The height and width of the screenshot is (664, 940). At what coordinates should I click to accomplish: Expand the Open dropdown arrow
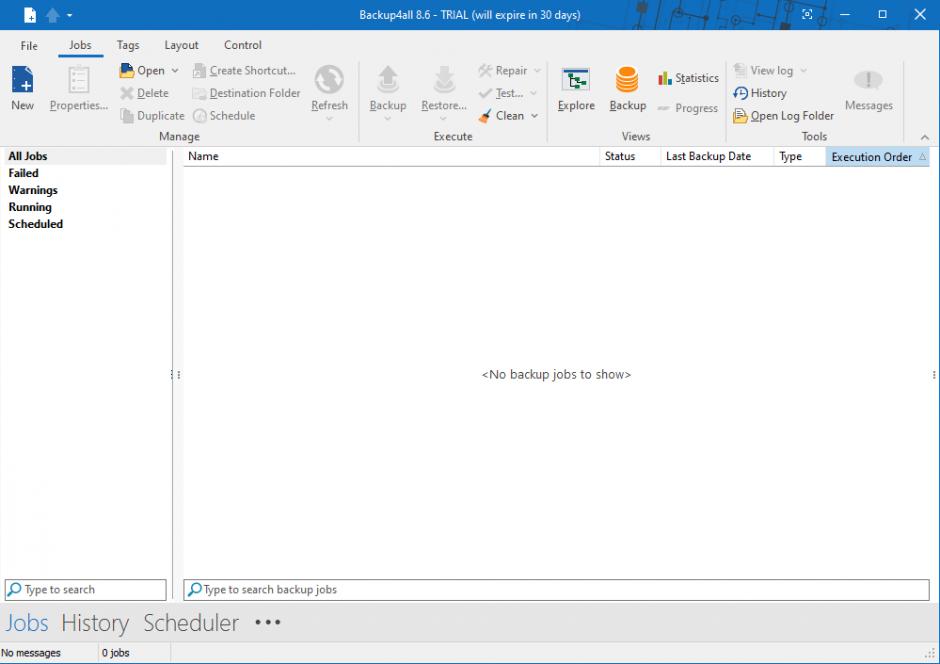(x=175, y=70)
